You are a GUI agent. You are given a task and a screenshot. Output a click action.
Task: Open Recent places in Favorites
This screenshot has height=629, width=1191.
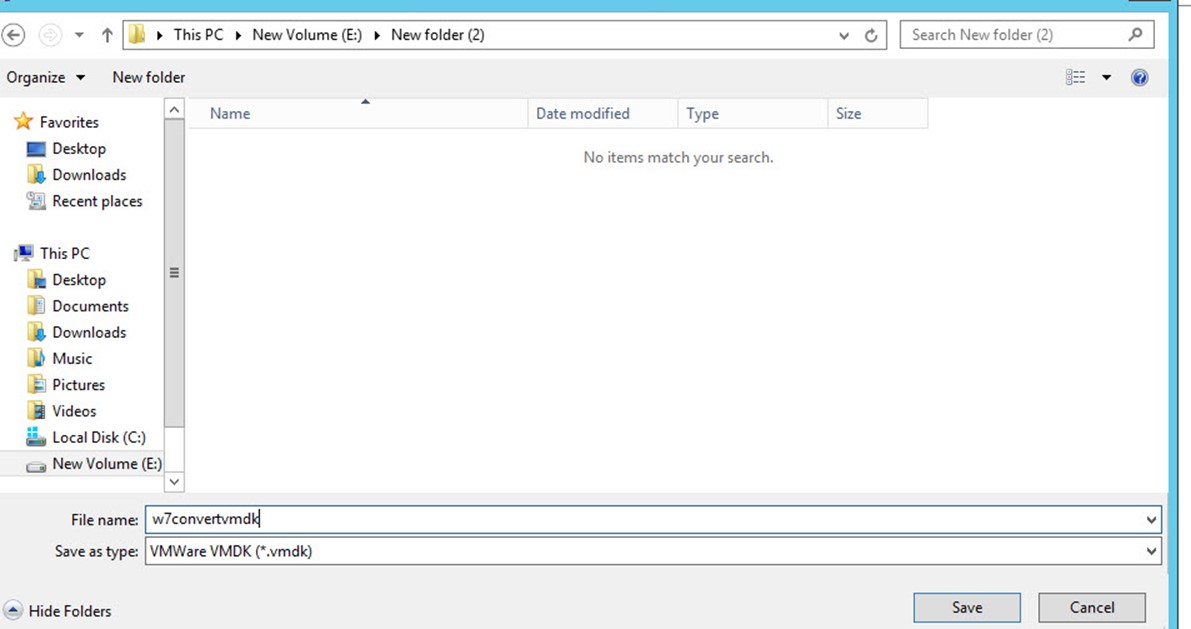tap(97, 201)
